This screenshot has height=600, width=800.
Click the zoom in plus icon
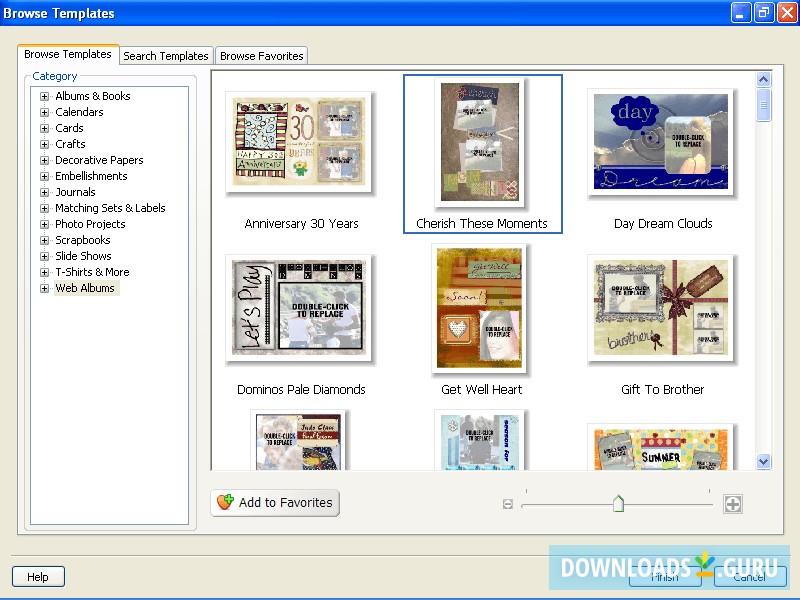[x=734, y=504]
